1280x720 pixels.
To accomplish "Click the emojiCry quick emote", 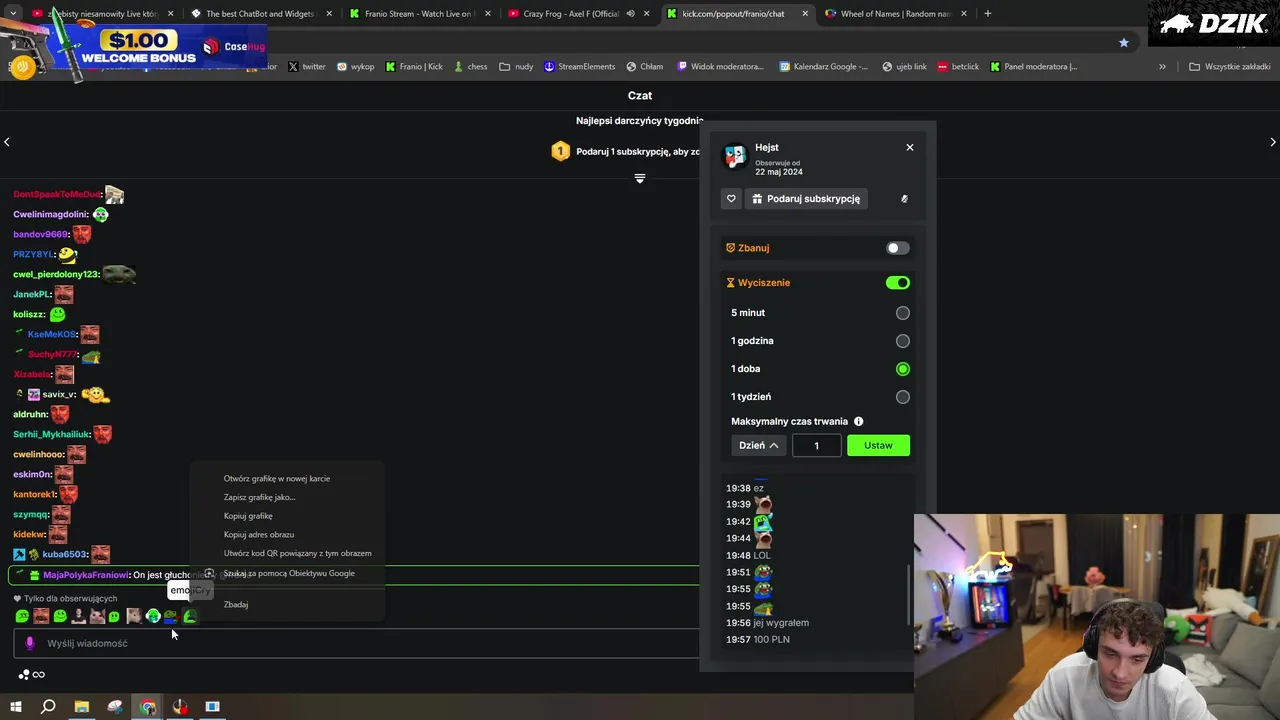I will coord(190,617).
